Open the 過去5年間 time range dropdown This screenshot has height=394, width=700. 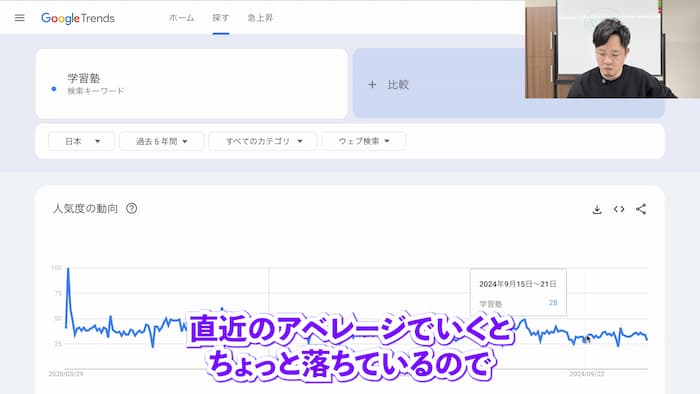click(x=161, y=141)
